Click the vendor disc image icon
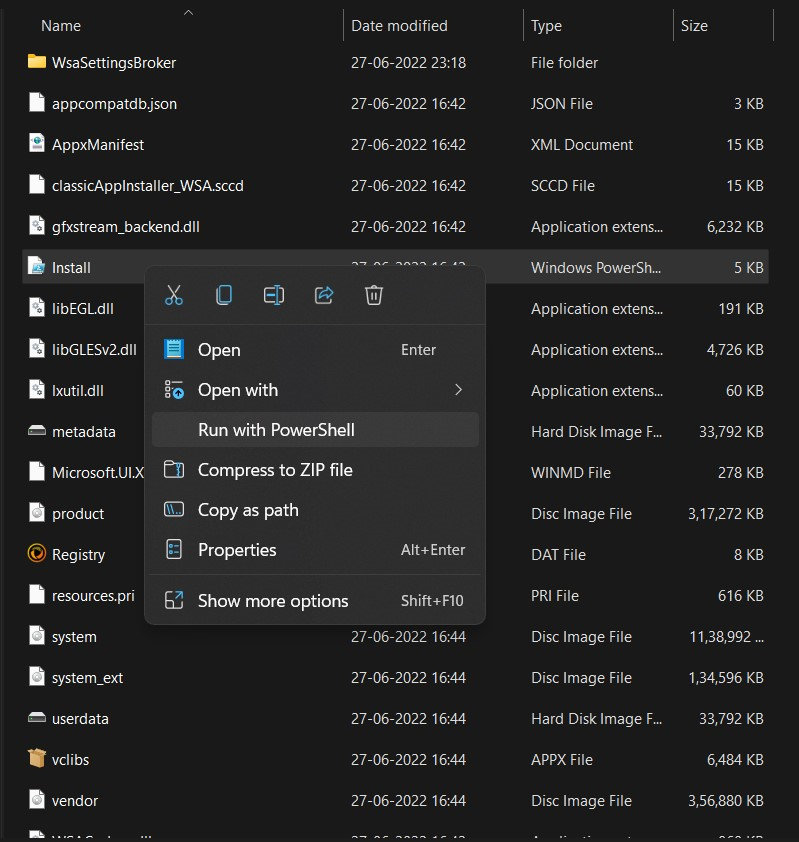Image resolution: width=799 pixels, height=842 pixels. (37, 800)
